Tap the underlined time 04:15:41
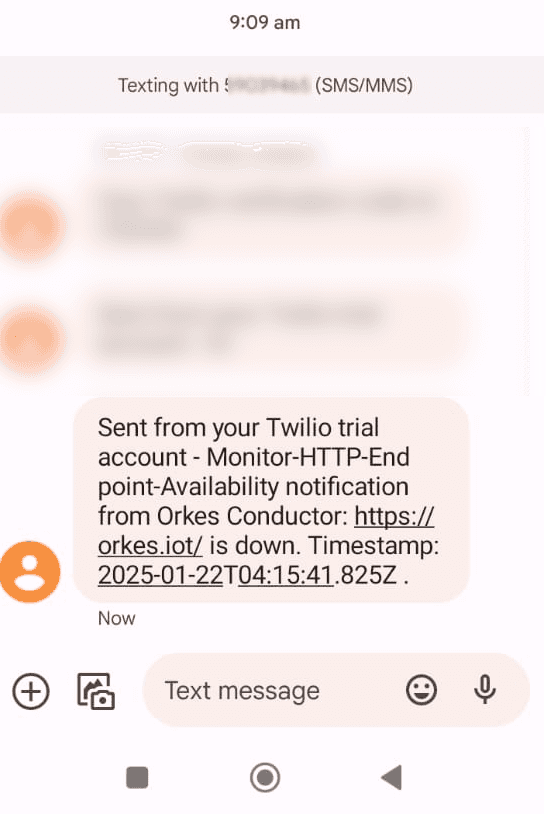546x814 pixels. [x=285, y=575]
